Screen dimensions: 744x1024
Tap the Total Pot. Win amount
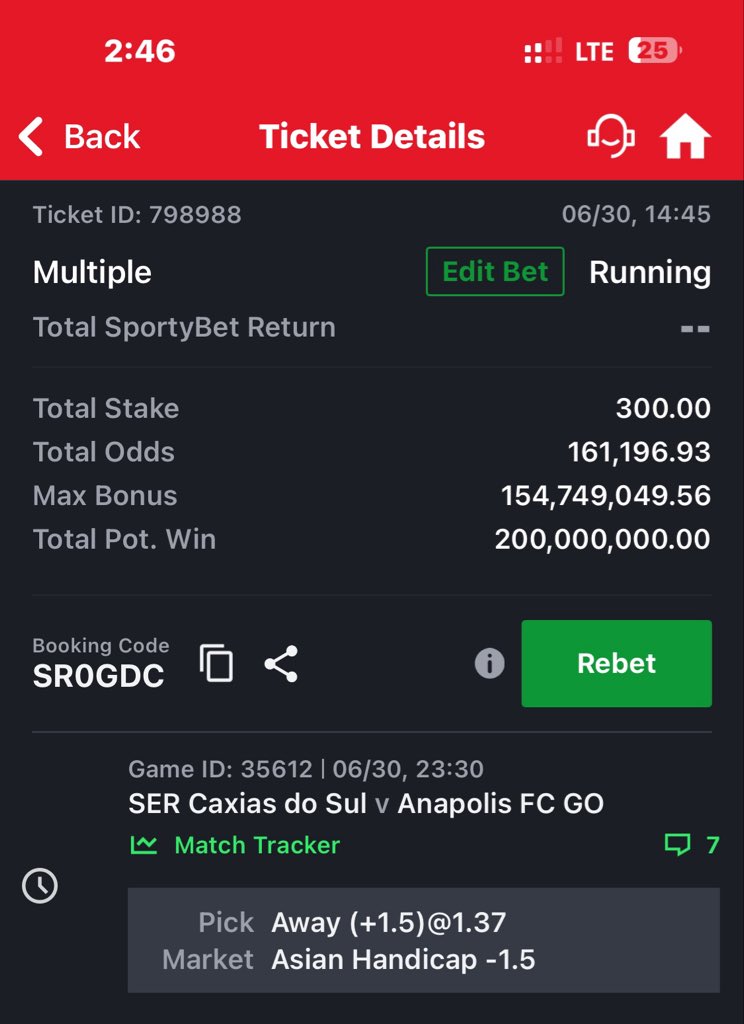[602, 539]
